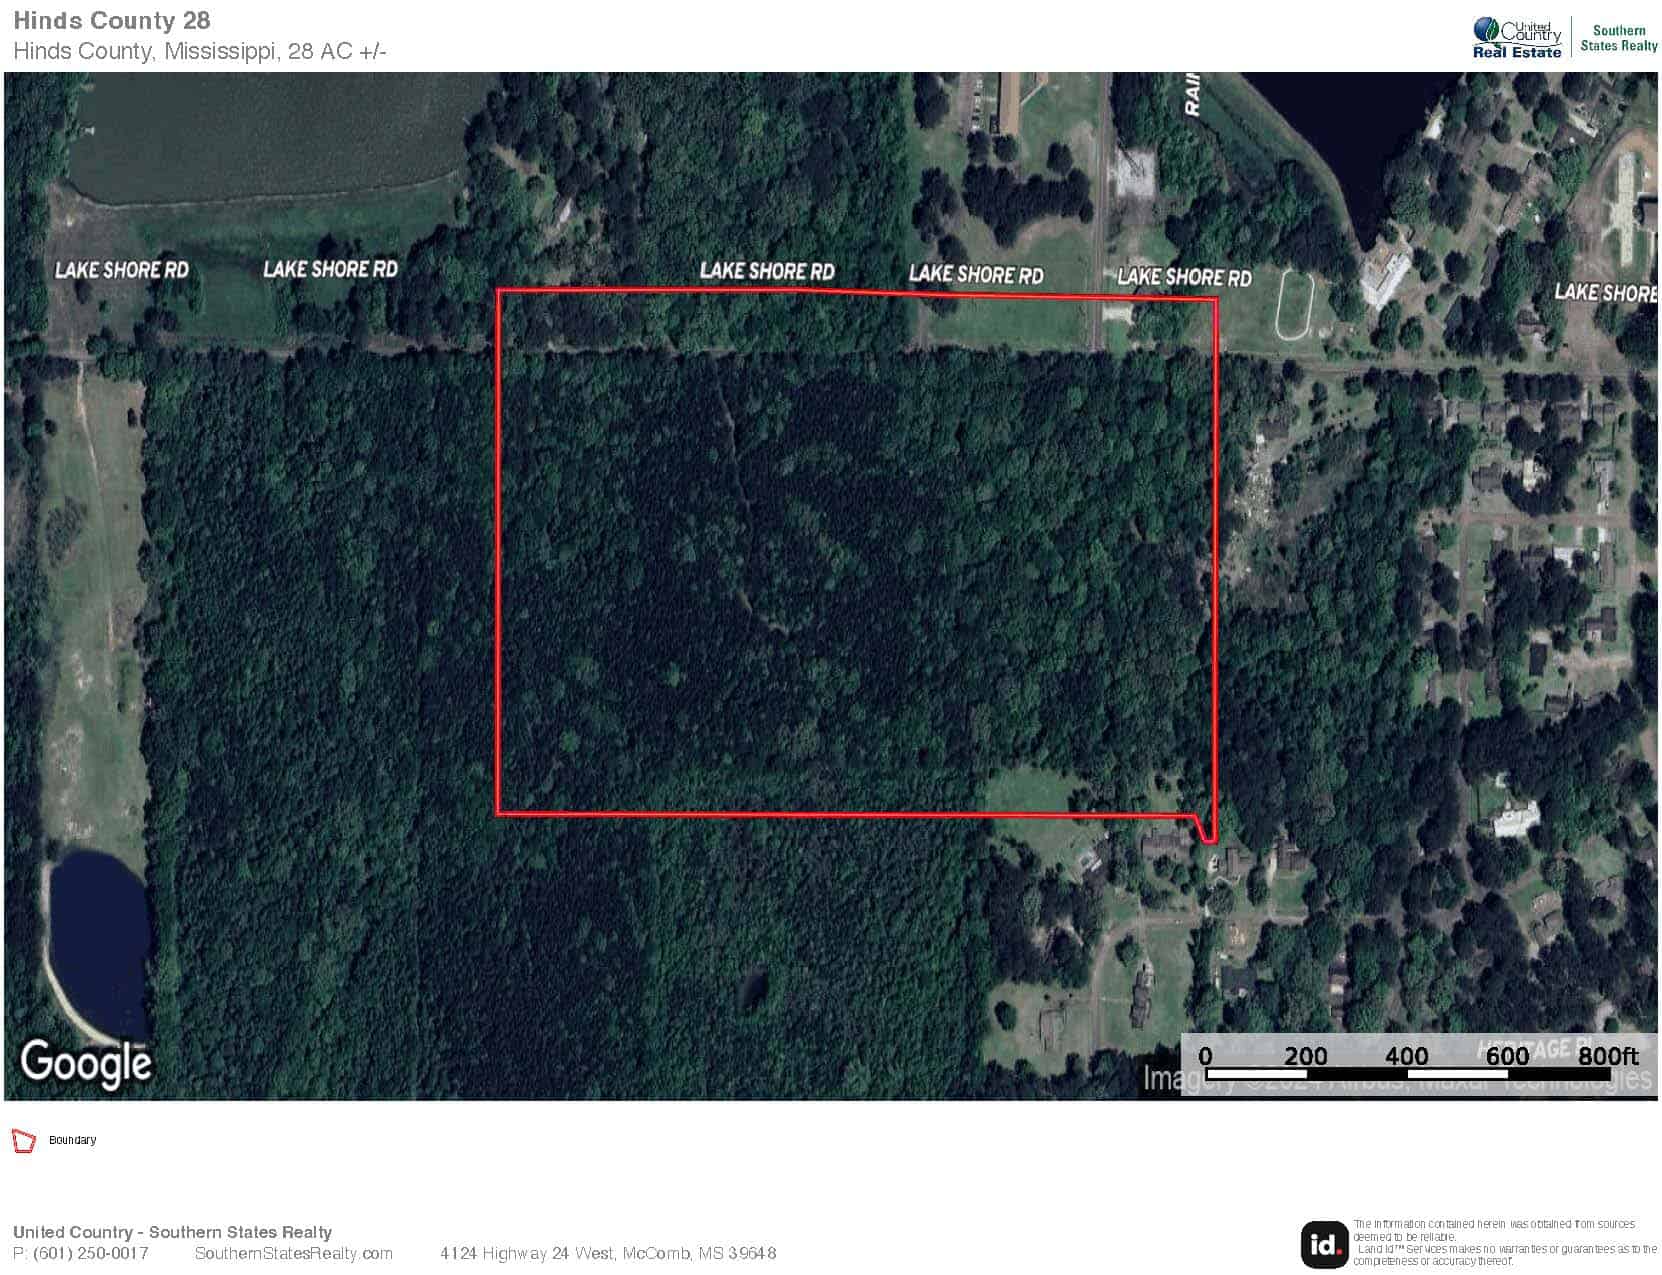This screenshot has width=1662, height=1275.
Task: Click the phone number (601) 250-0017
Action: coord(91,1253)
